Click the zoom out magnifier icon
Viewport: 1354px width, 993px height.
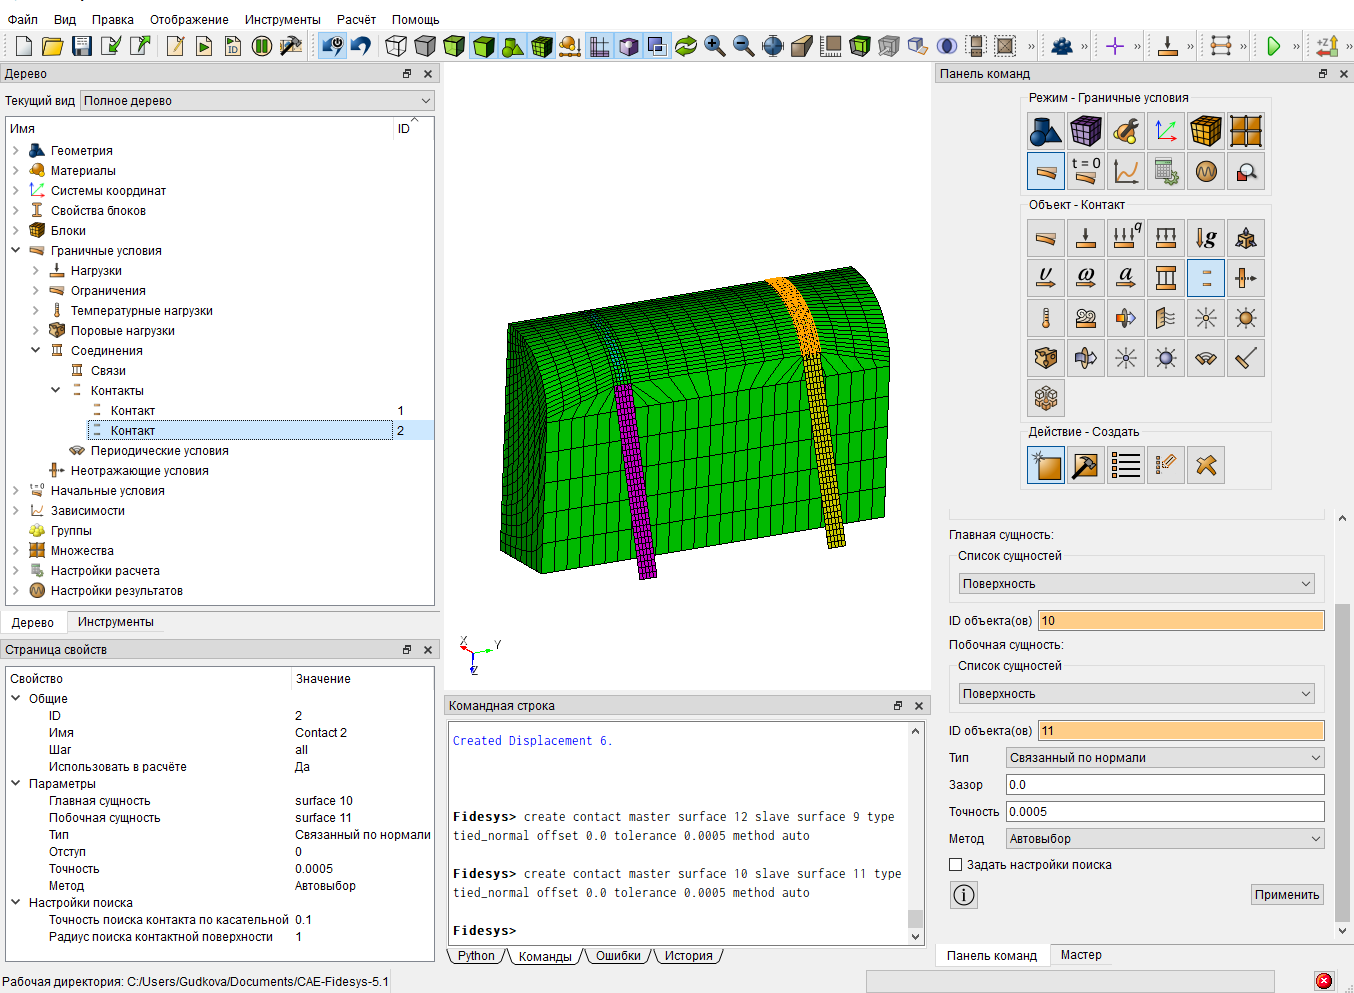pyautogui.click(x=744, y=46)
